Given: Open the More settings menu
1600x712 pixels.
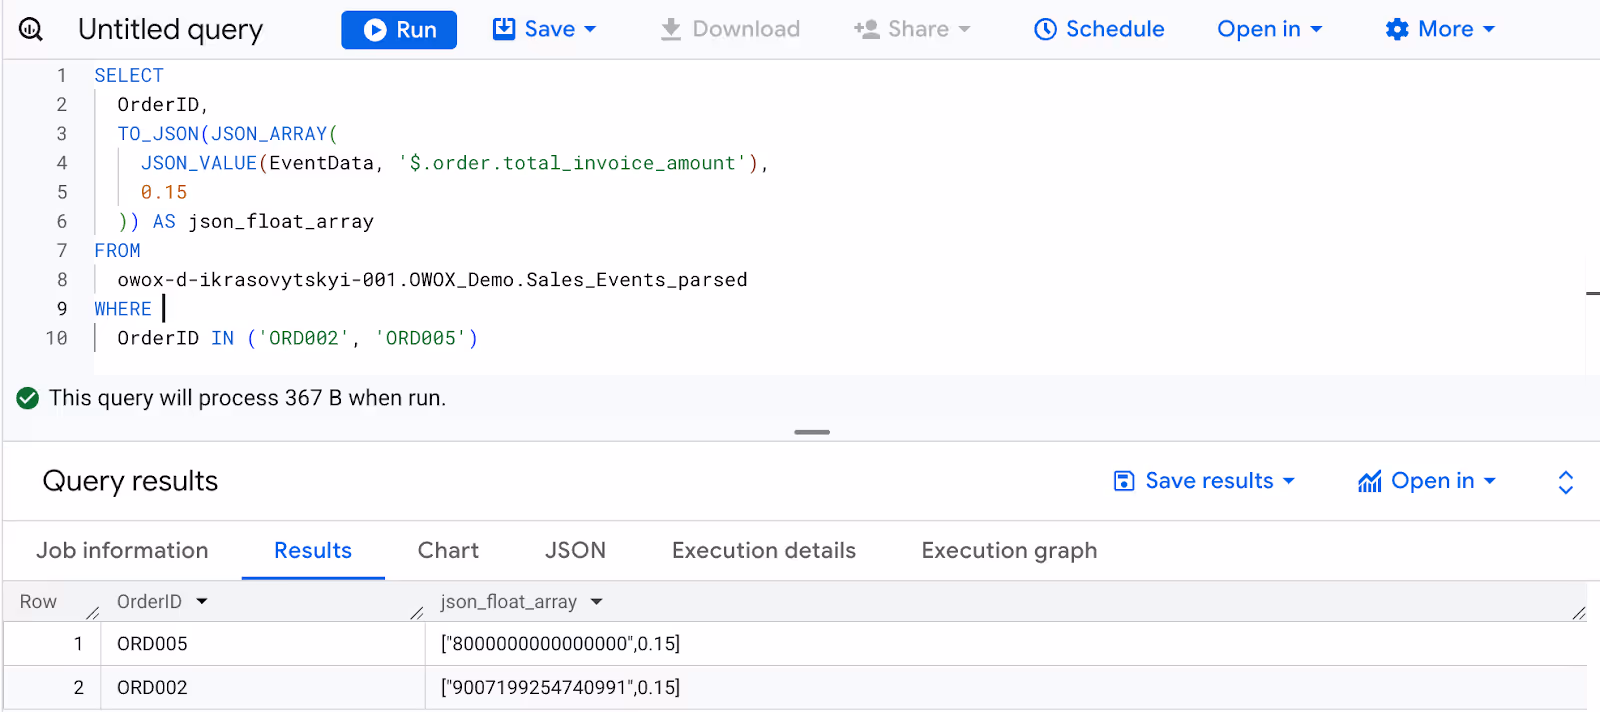Looking at the screenshot, I should [1440, 29].
